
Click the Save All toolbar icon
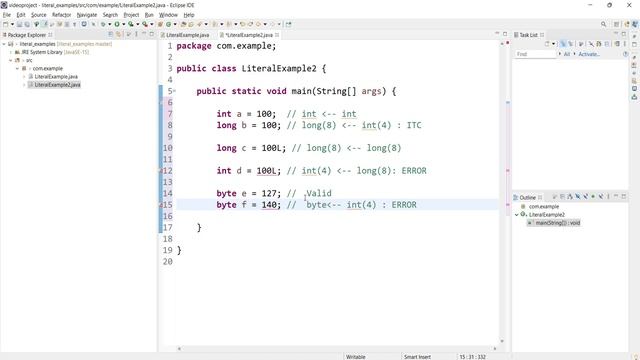pyautogui.click(x=27, y=24)
